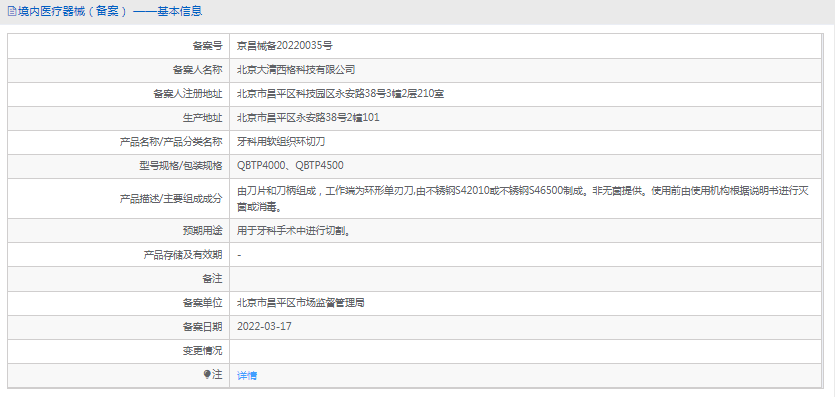The height and width of the screenshot is (397, 835).
Task: Click the document icon beside 境内医疗器械 title
Action: pyautogui.click(x=12, y=11)
